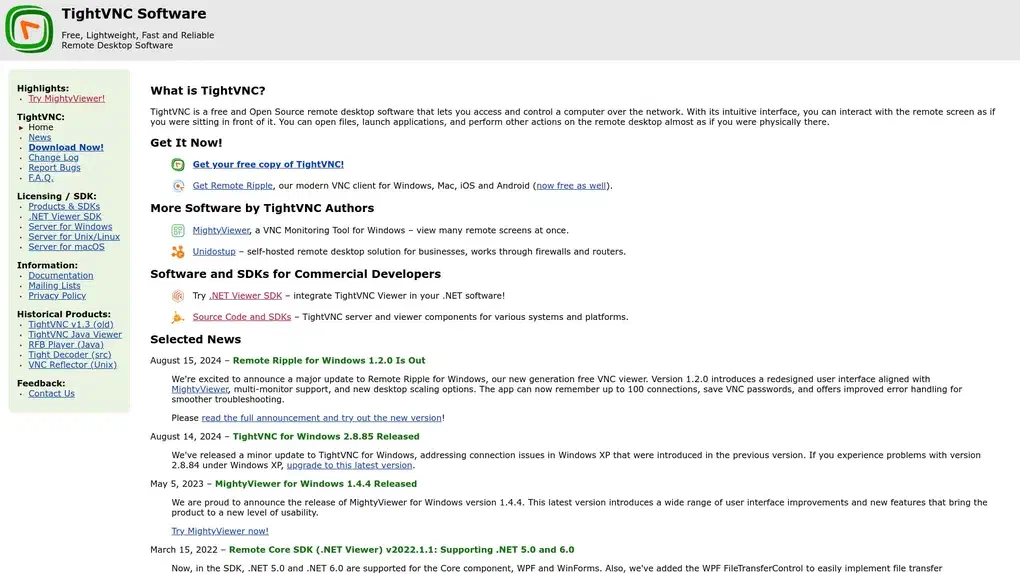Click 'upgrade to this latest version' link

pos(349,465)
